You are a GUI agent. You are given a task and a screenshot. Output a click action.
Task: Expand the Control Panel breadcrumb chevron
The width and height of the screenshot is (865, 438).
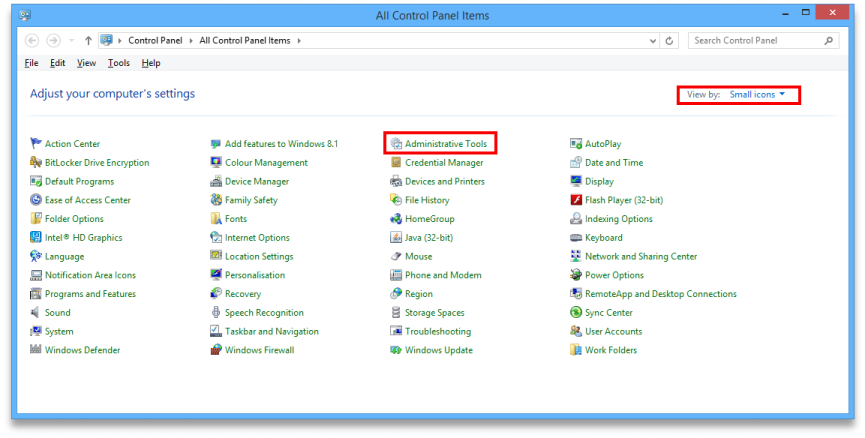click(x=192, y=41)
